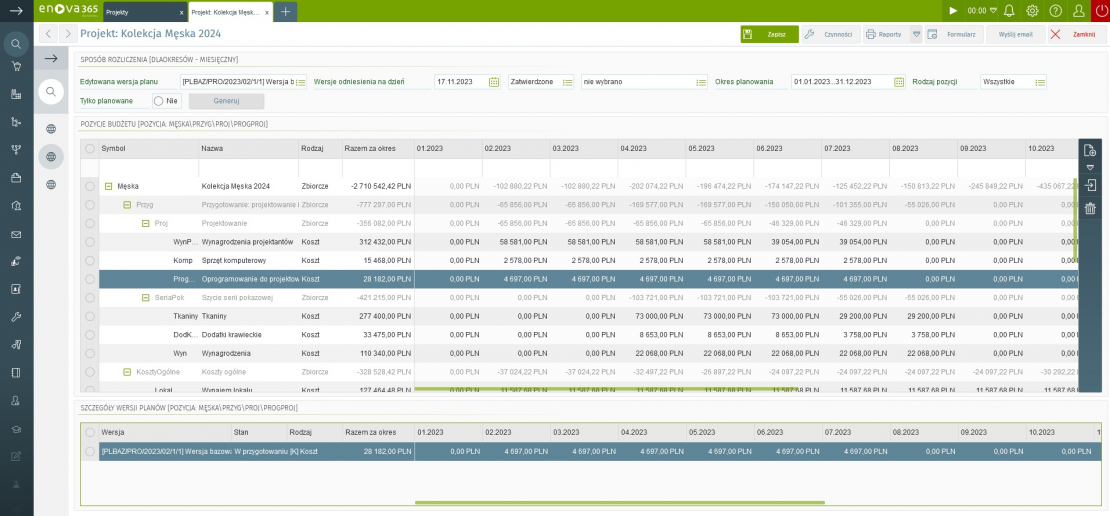Collapse the Męska tree node
Image resolution: width=1110 pixels, height=516 pixels.
point(108,186)
